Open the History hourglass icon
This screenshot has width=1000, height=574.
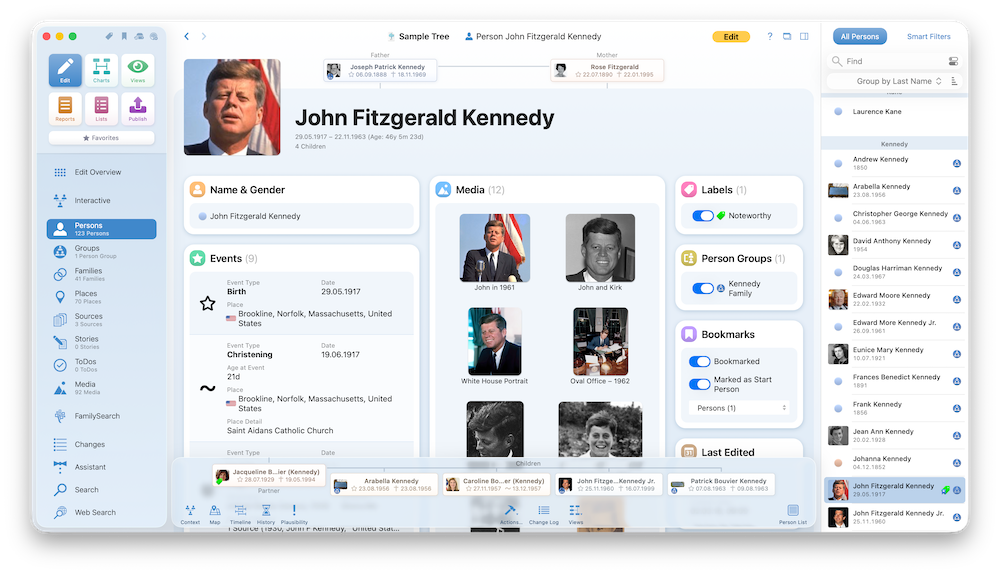coord(266,513)
